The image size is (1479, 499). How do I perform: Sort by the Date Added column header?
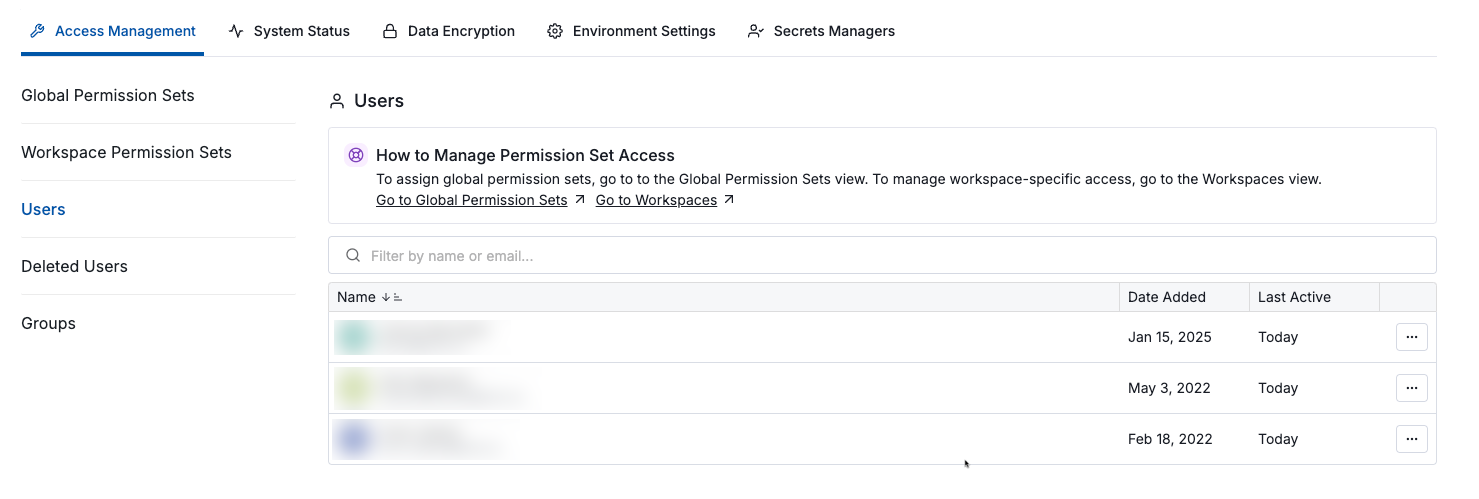point(1166,297)
